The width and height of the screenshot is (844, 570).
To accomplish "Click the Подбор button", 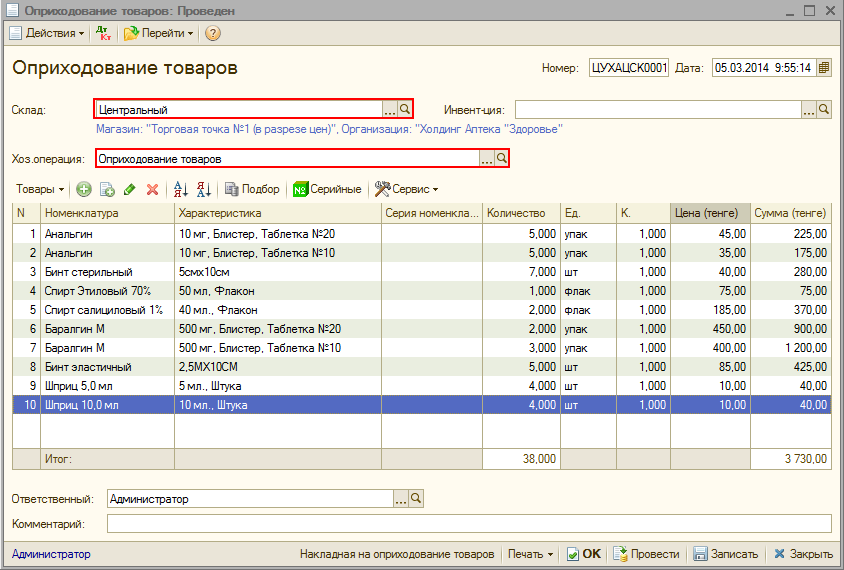I will [x=252, y=189].
